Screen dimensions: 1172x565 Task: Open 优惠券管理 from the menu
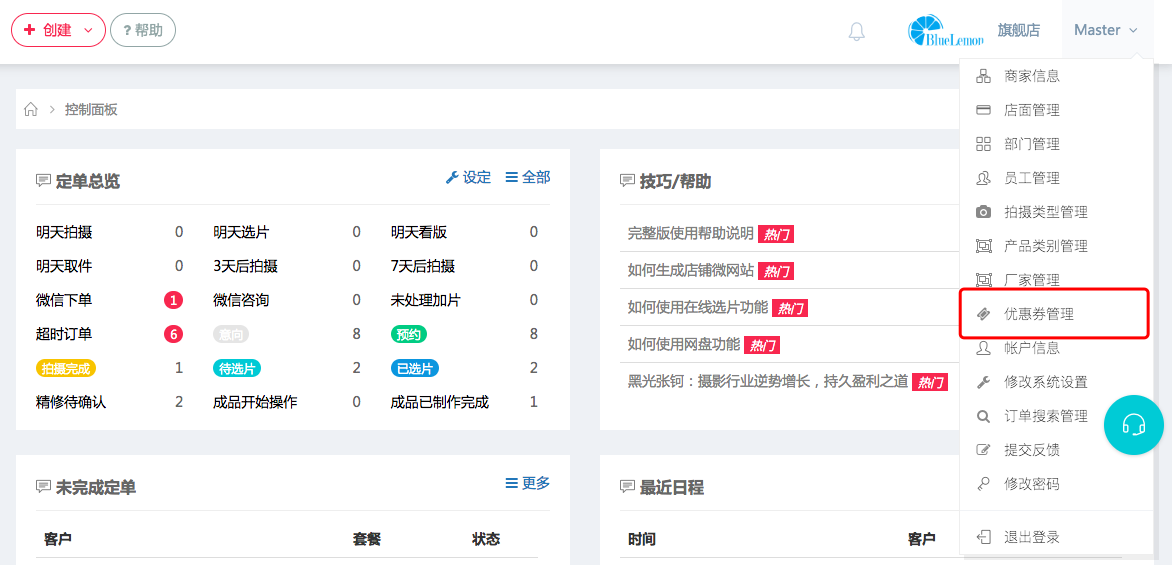tap(1038, 314)
